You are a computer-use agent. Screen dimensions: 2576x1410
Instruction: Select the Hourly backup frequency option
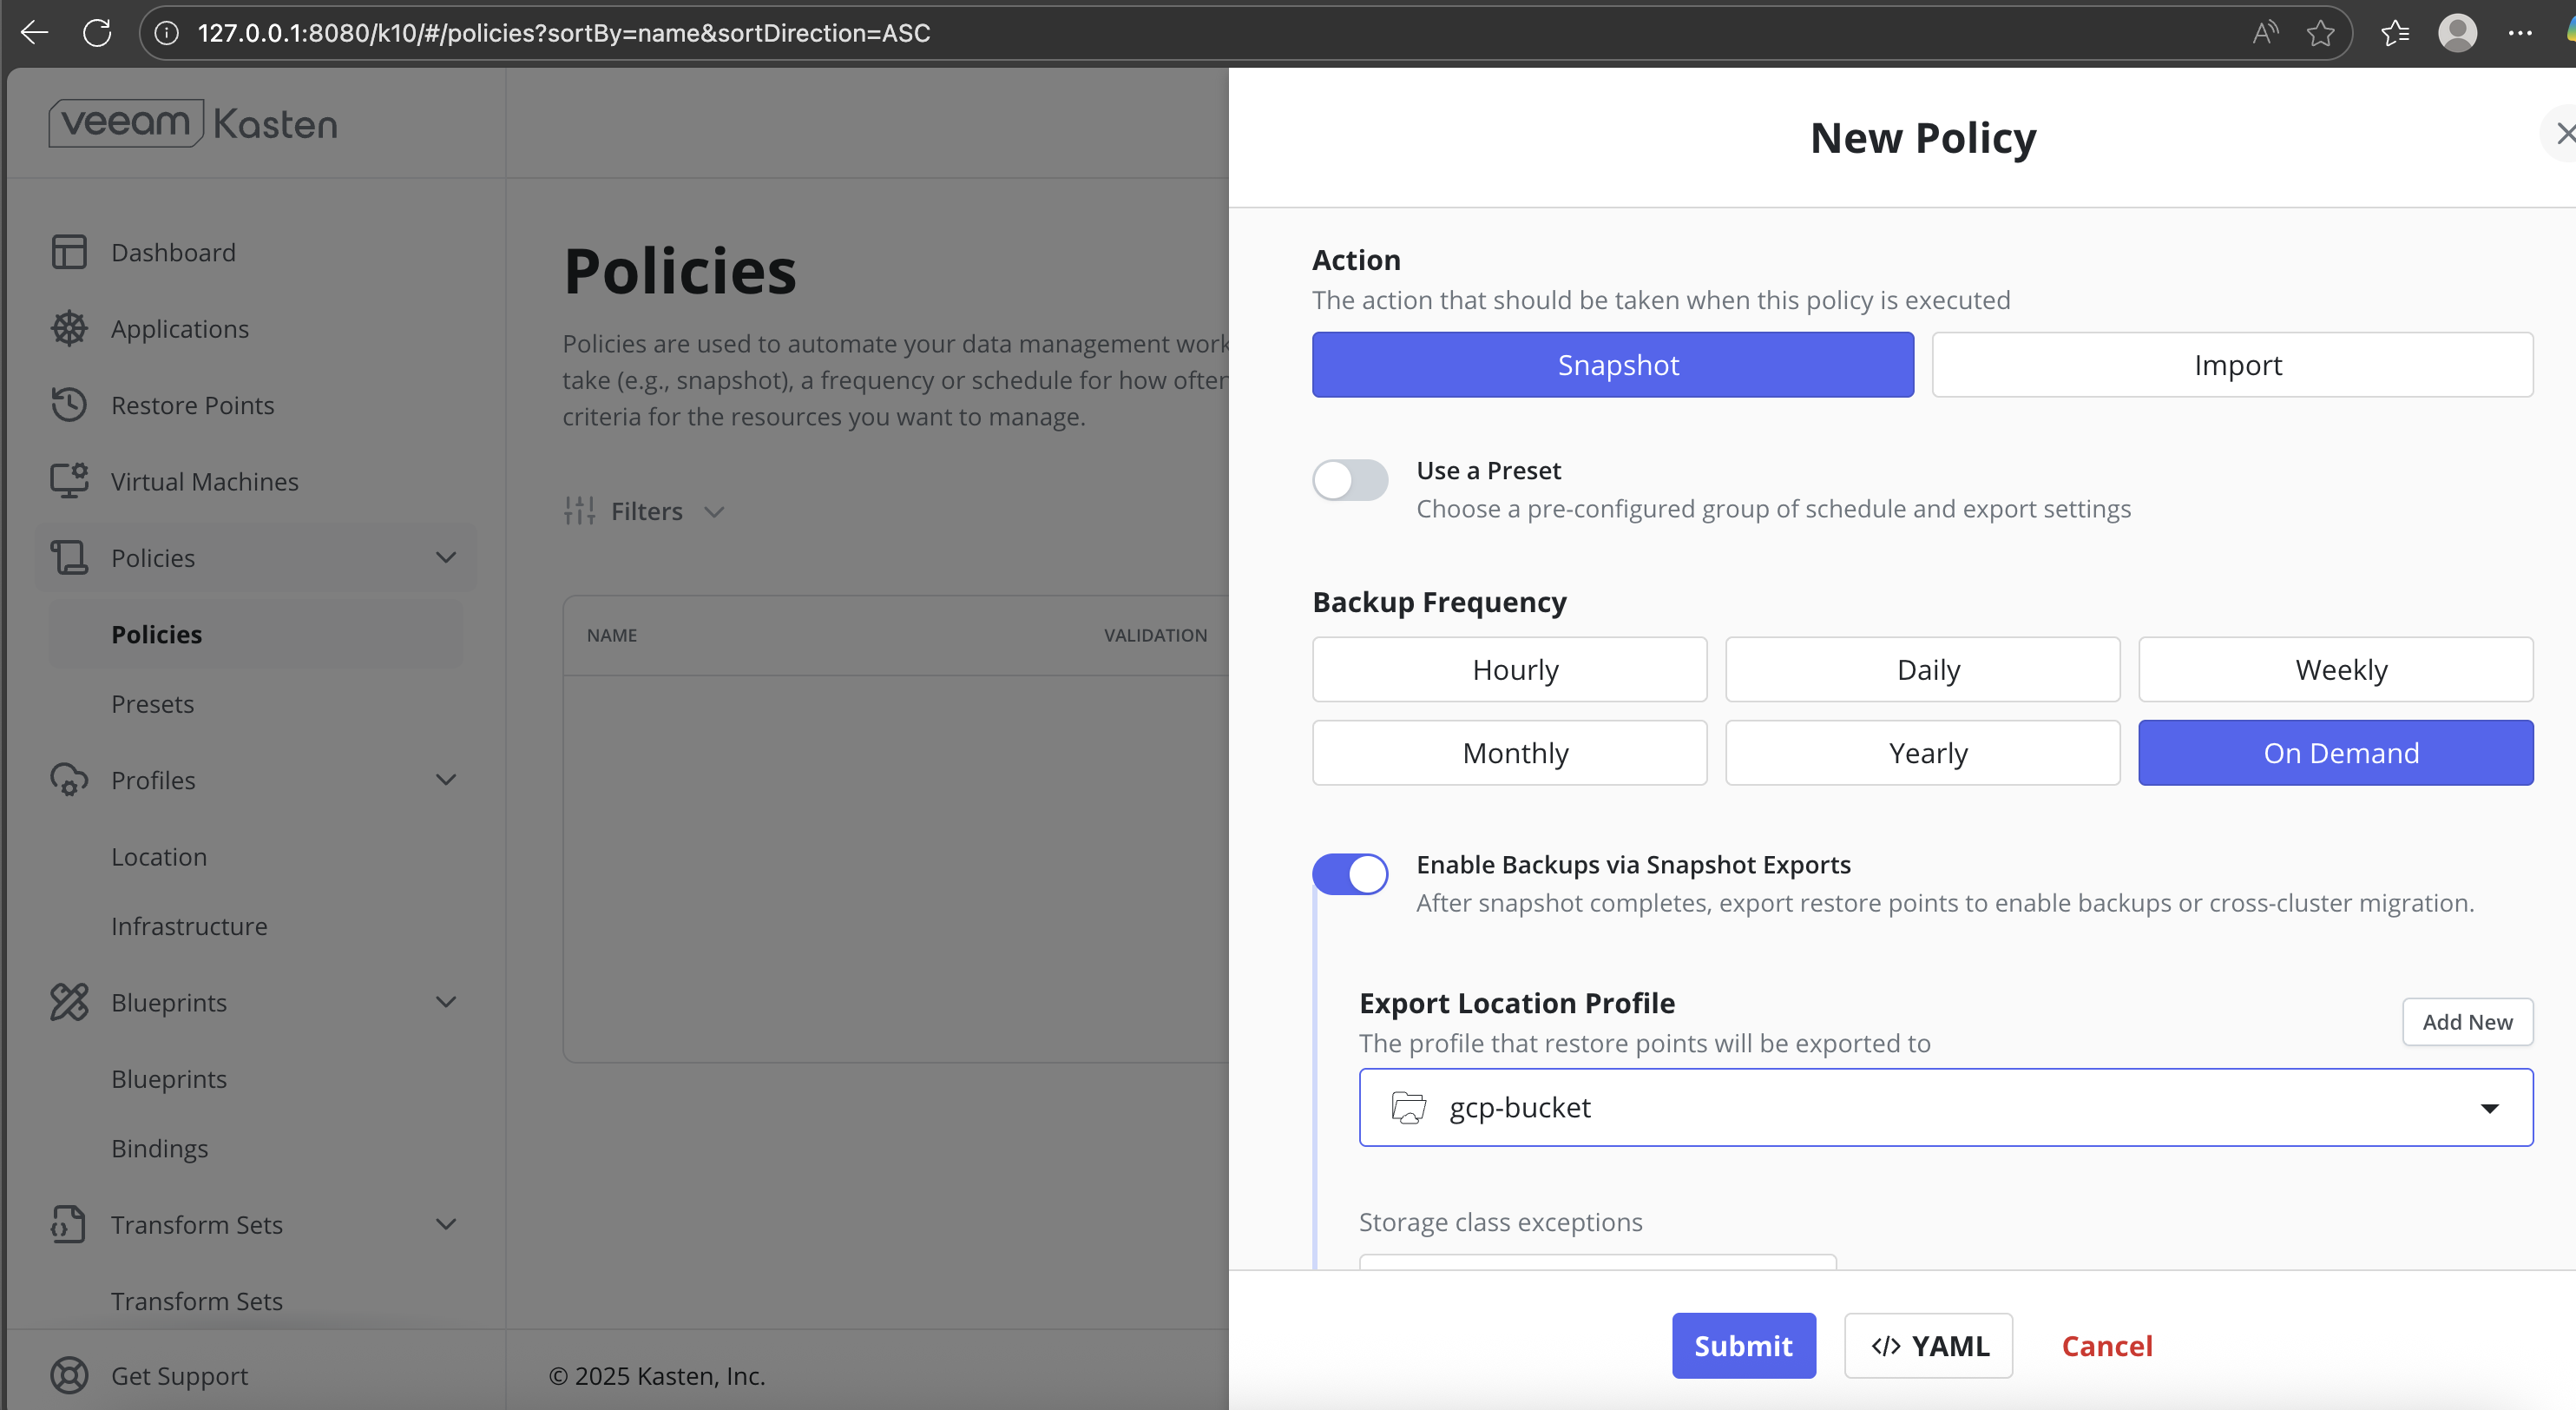tap(1509, 669)
